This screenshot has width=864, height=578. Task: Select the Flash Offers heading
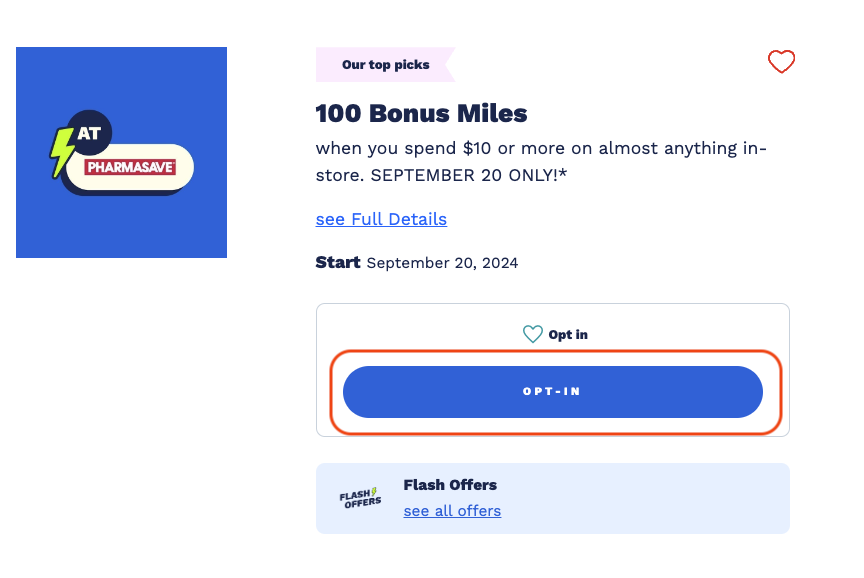click(450, 485)
